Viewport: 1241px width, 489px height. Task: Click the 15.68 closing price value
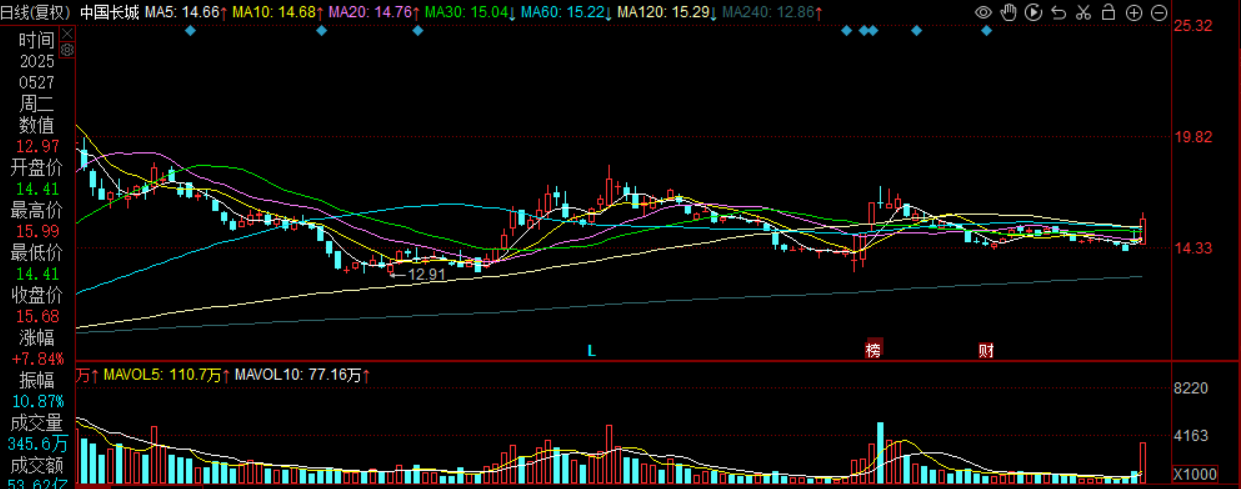click(36, 316)
